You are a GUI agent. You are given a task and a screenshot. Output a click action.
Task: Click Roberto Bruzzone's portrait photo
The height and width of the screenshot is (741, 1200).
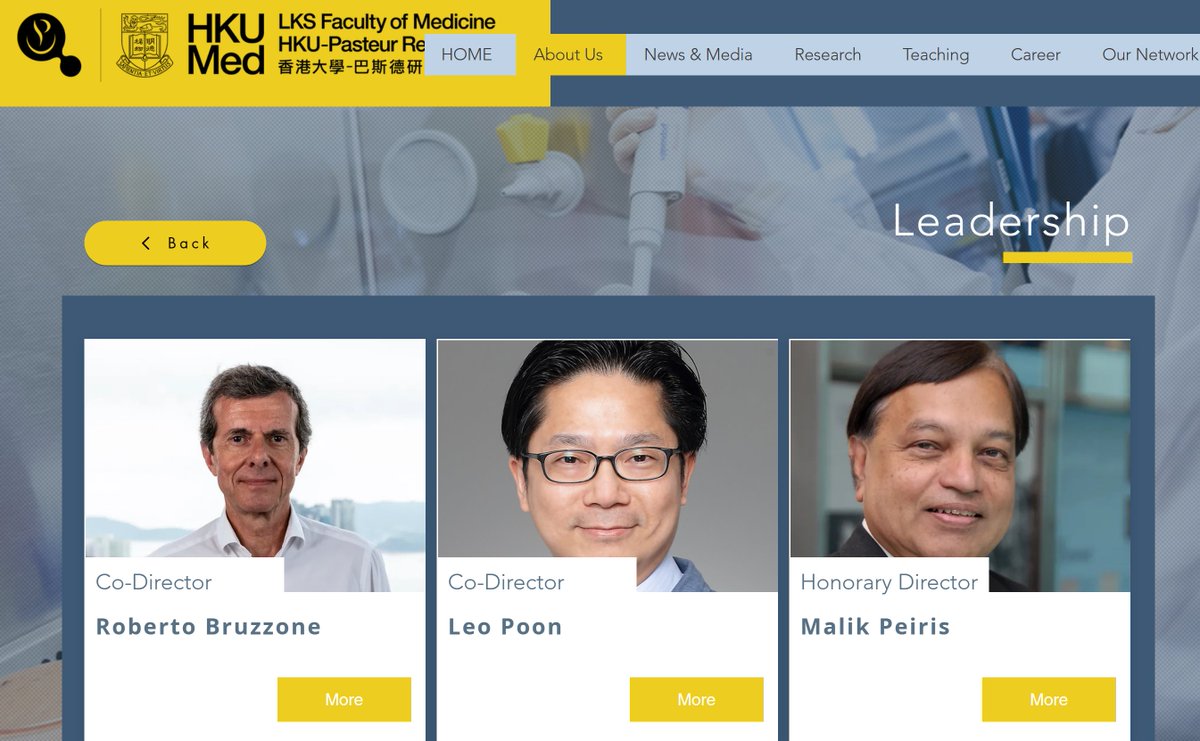click(255, 465)
